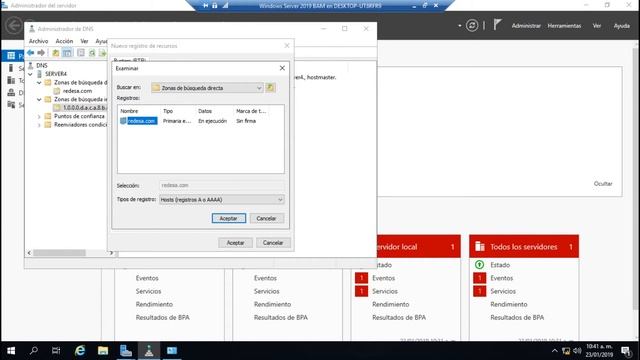Open the notifications dropdown arrow in Server Manager

(x=460, y=26)
